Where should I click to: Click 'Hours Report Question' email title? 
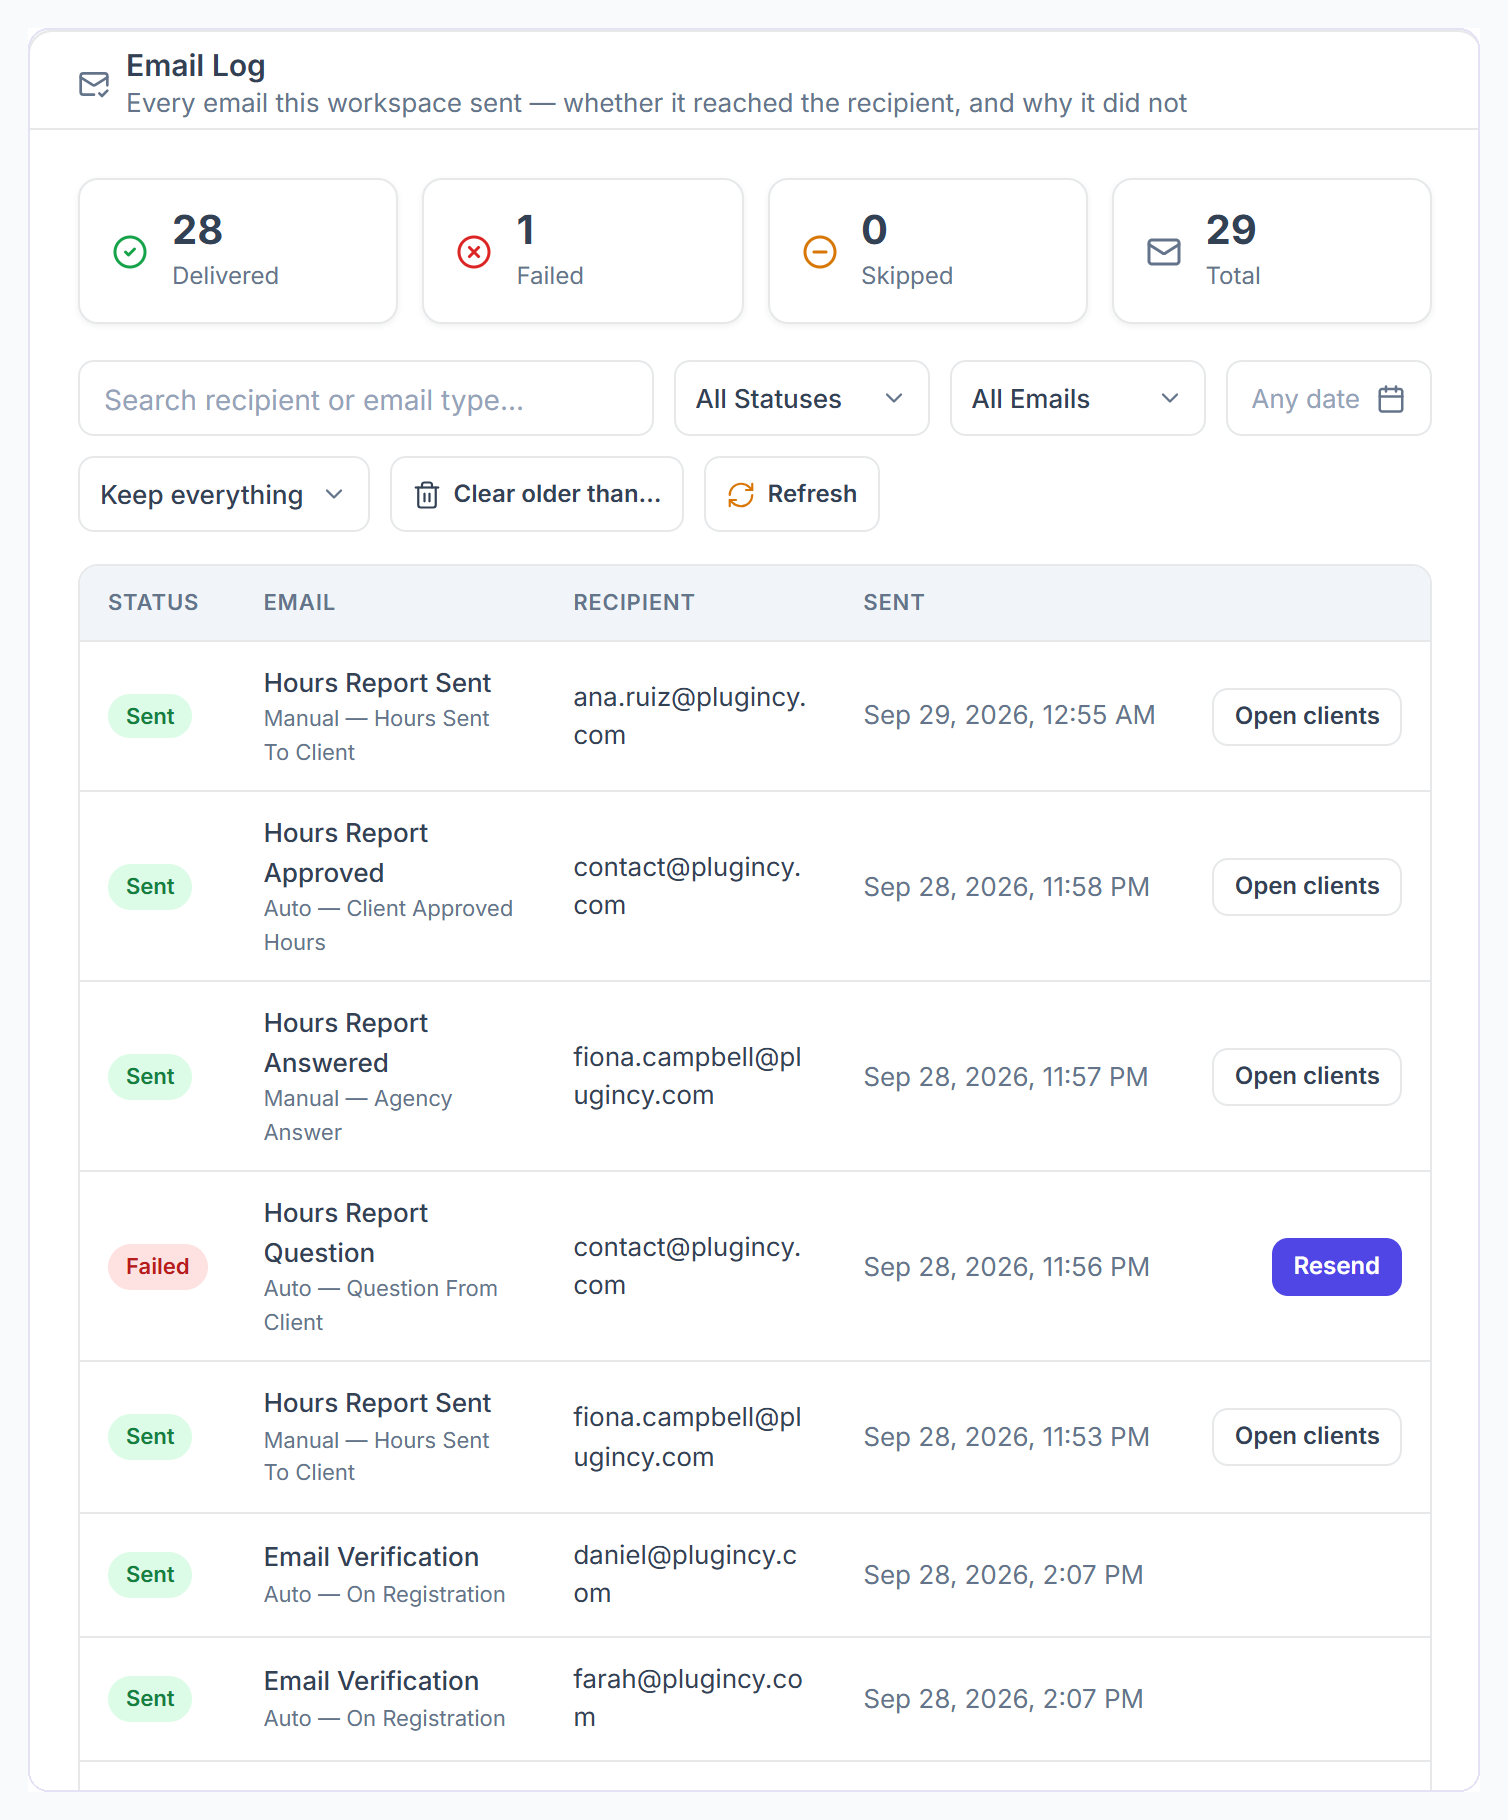pos(346,1233)
